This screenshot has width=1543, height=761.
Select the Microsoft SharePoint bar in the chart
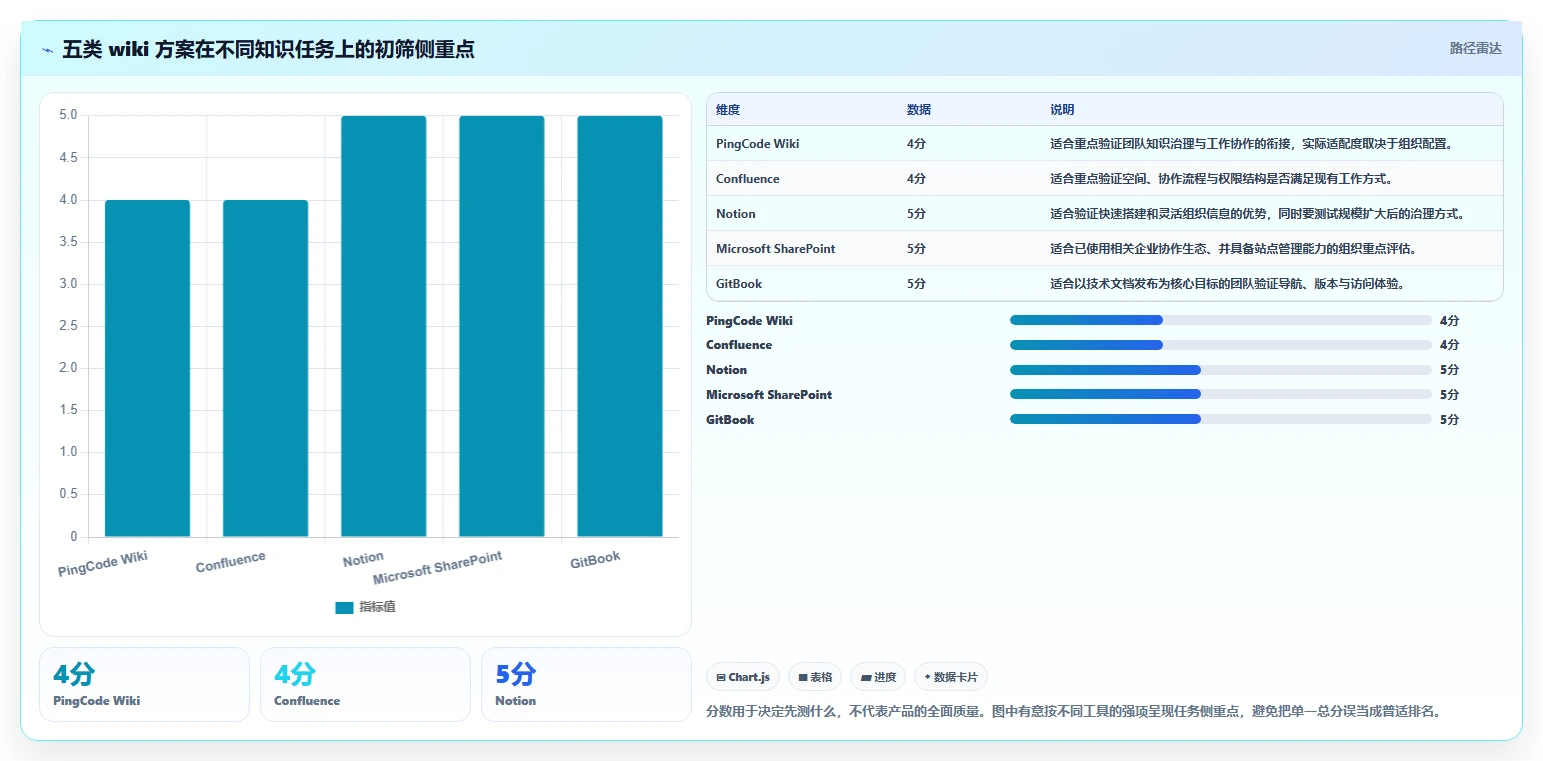(x=501, y=326)
